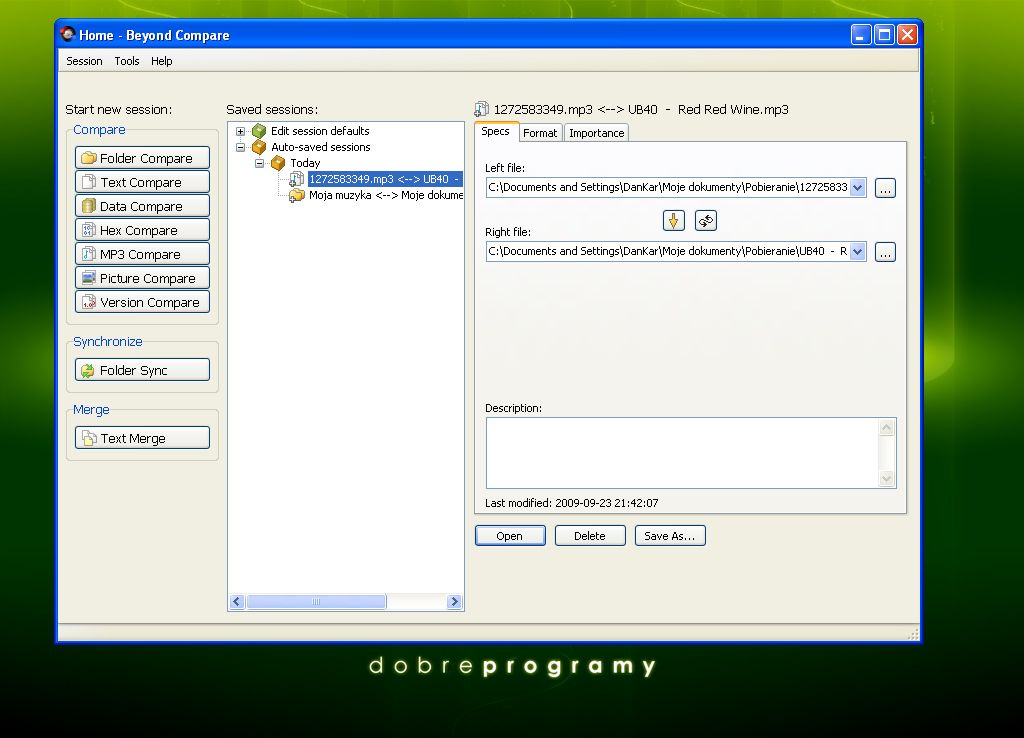Click the MP3 icon beside session title
Screen dimensions: 1024x738
482,109
